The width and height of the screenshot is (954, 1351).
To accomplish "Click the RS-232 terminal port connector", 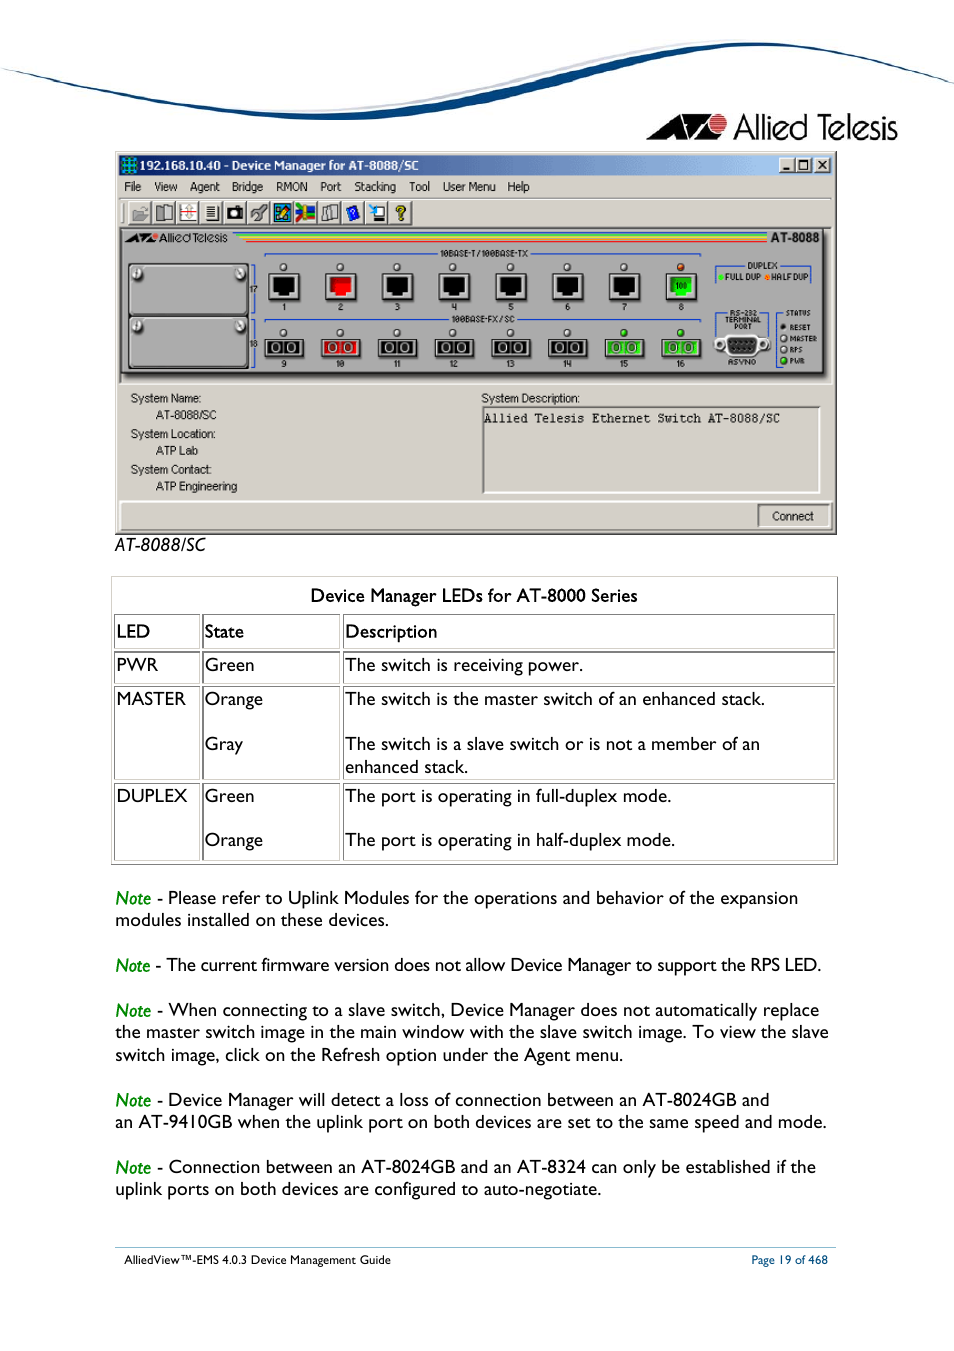I will click(x=742, y=345).
